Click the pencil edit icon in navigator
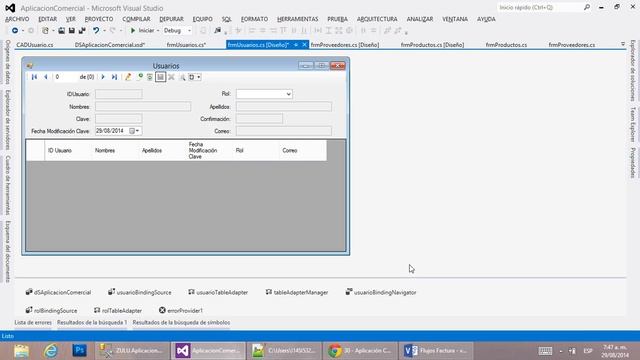Screen dimensions: 640x360 coord(128,77)
